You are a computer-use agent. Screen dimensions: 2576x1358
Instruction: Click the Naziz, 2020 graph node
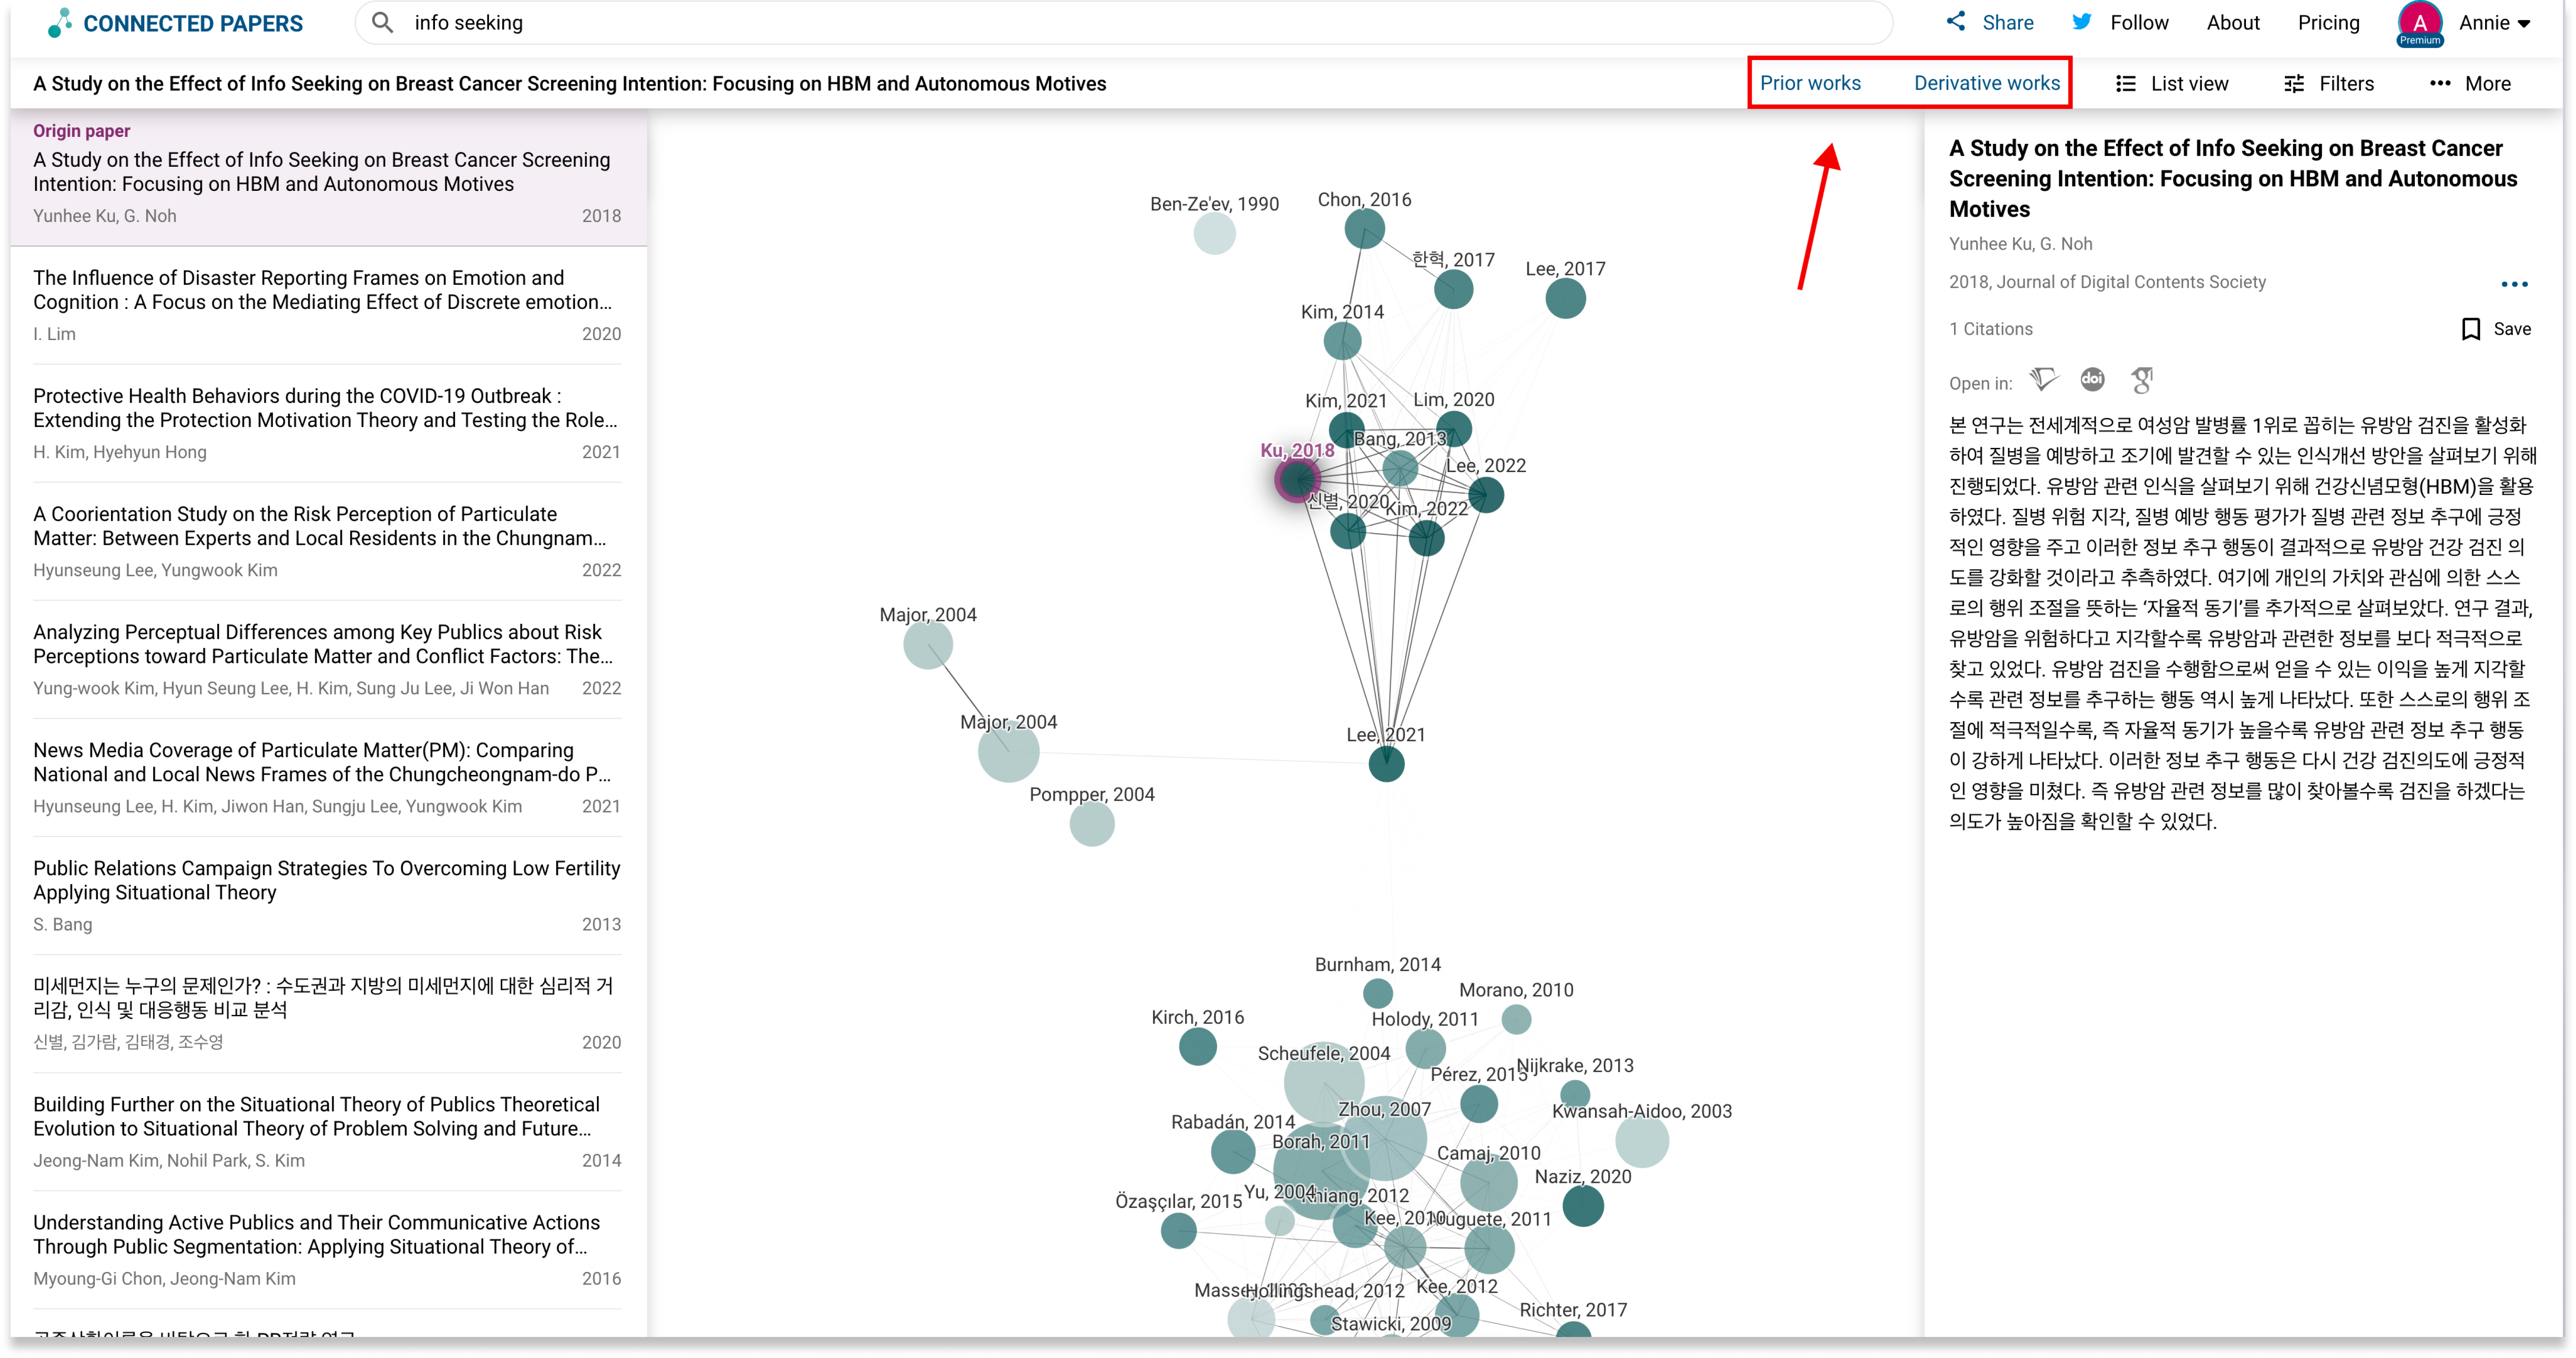[x=1583, y=1206]
